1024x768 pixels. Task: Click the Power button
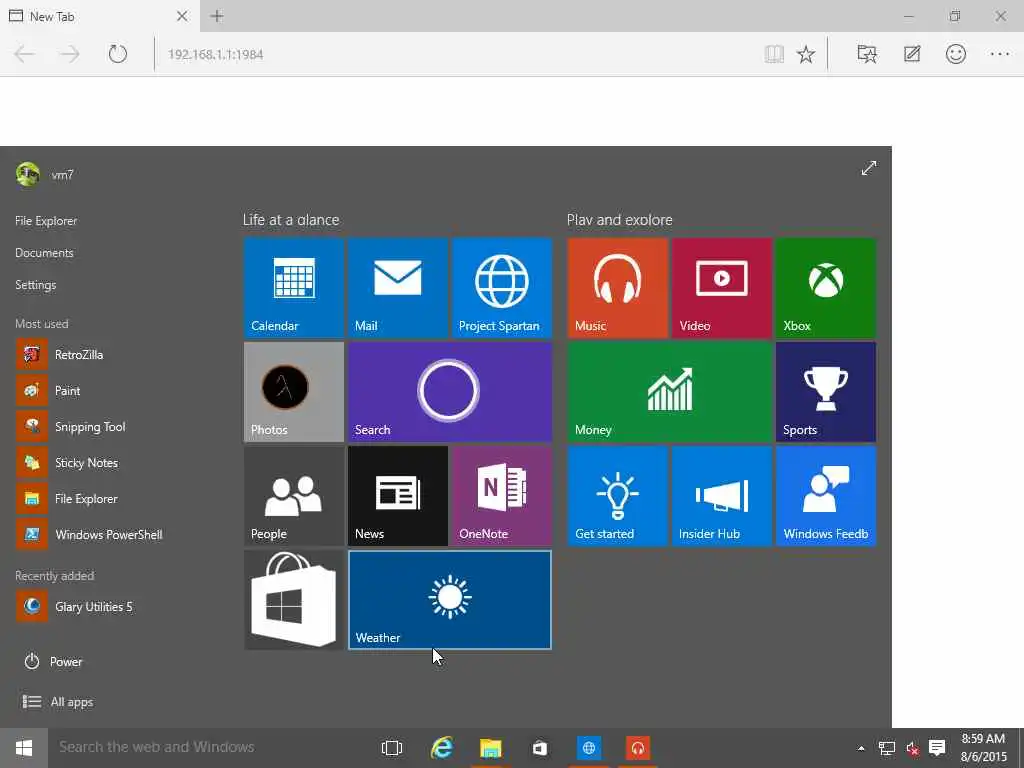(53, 662)
